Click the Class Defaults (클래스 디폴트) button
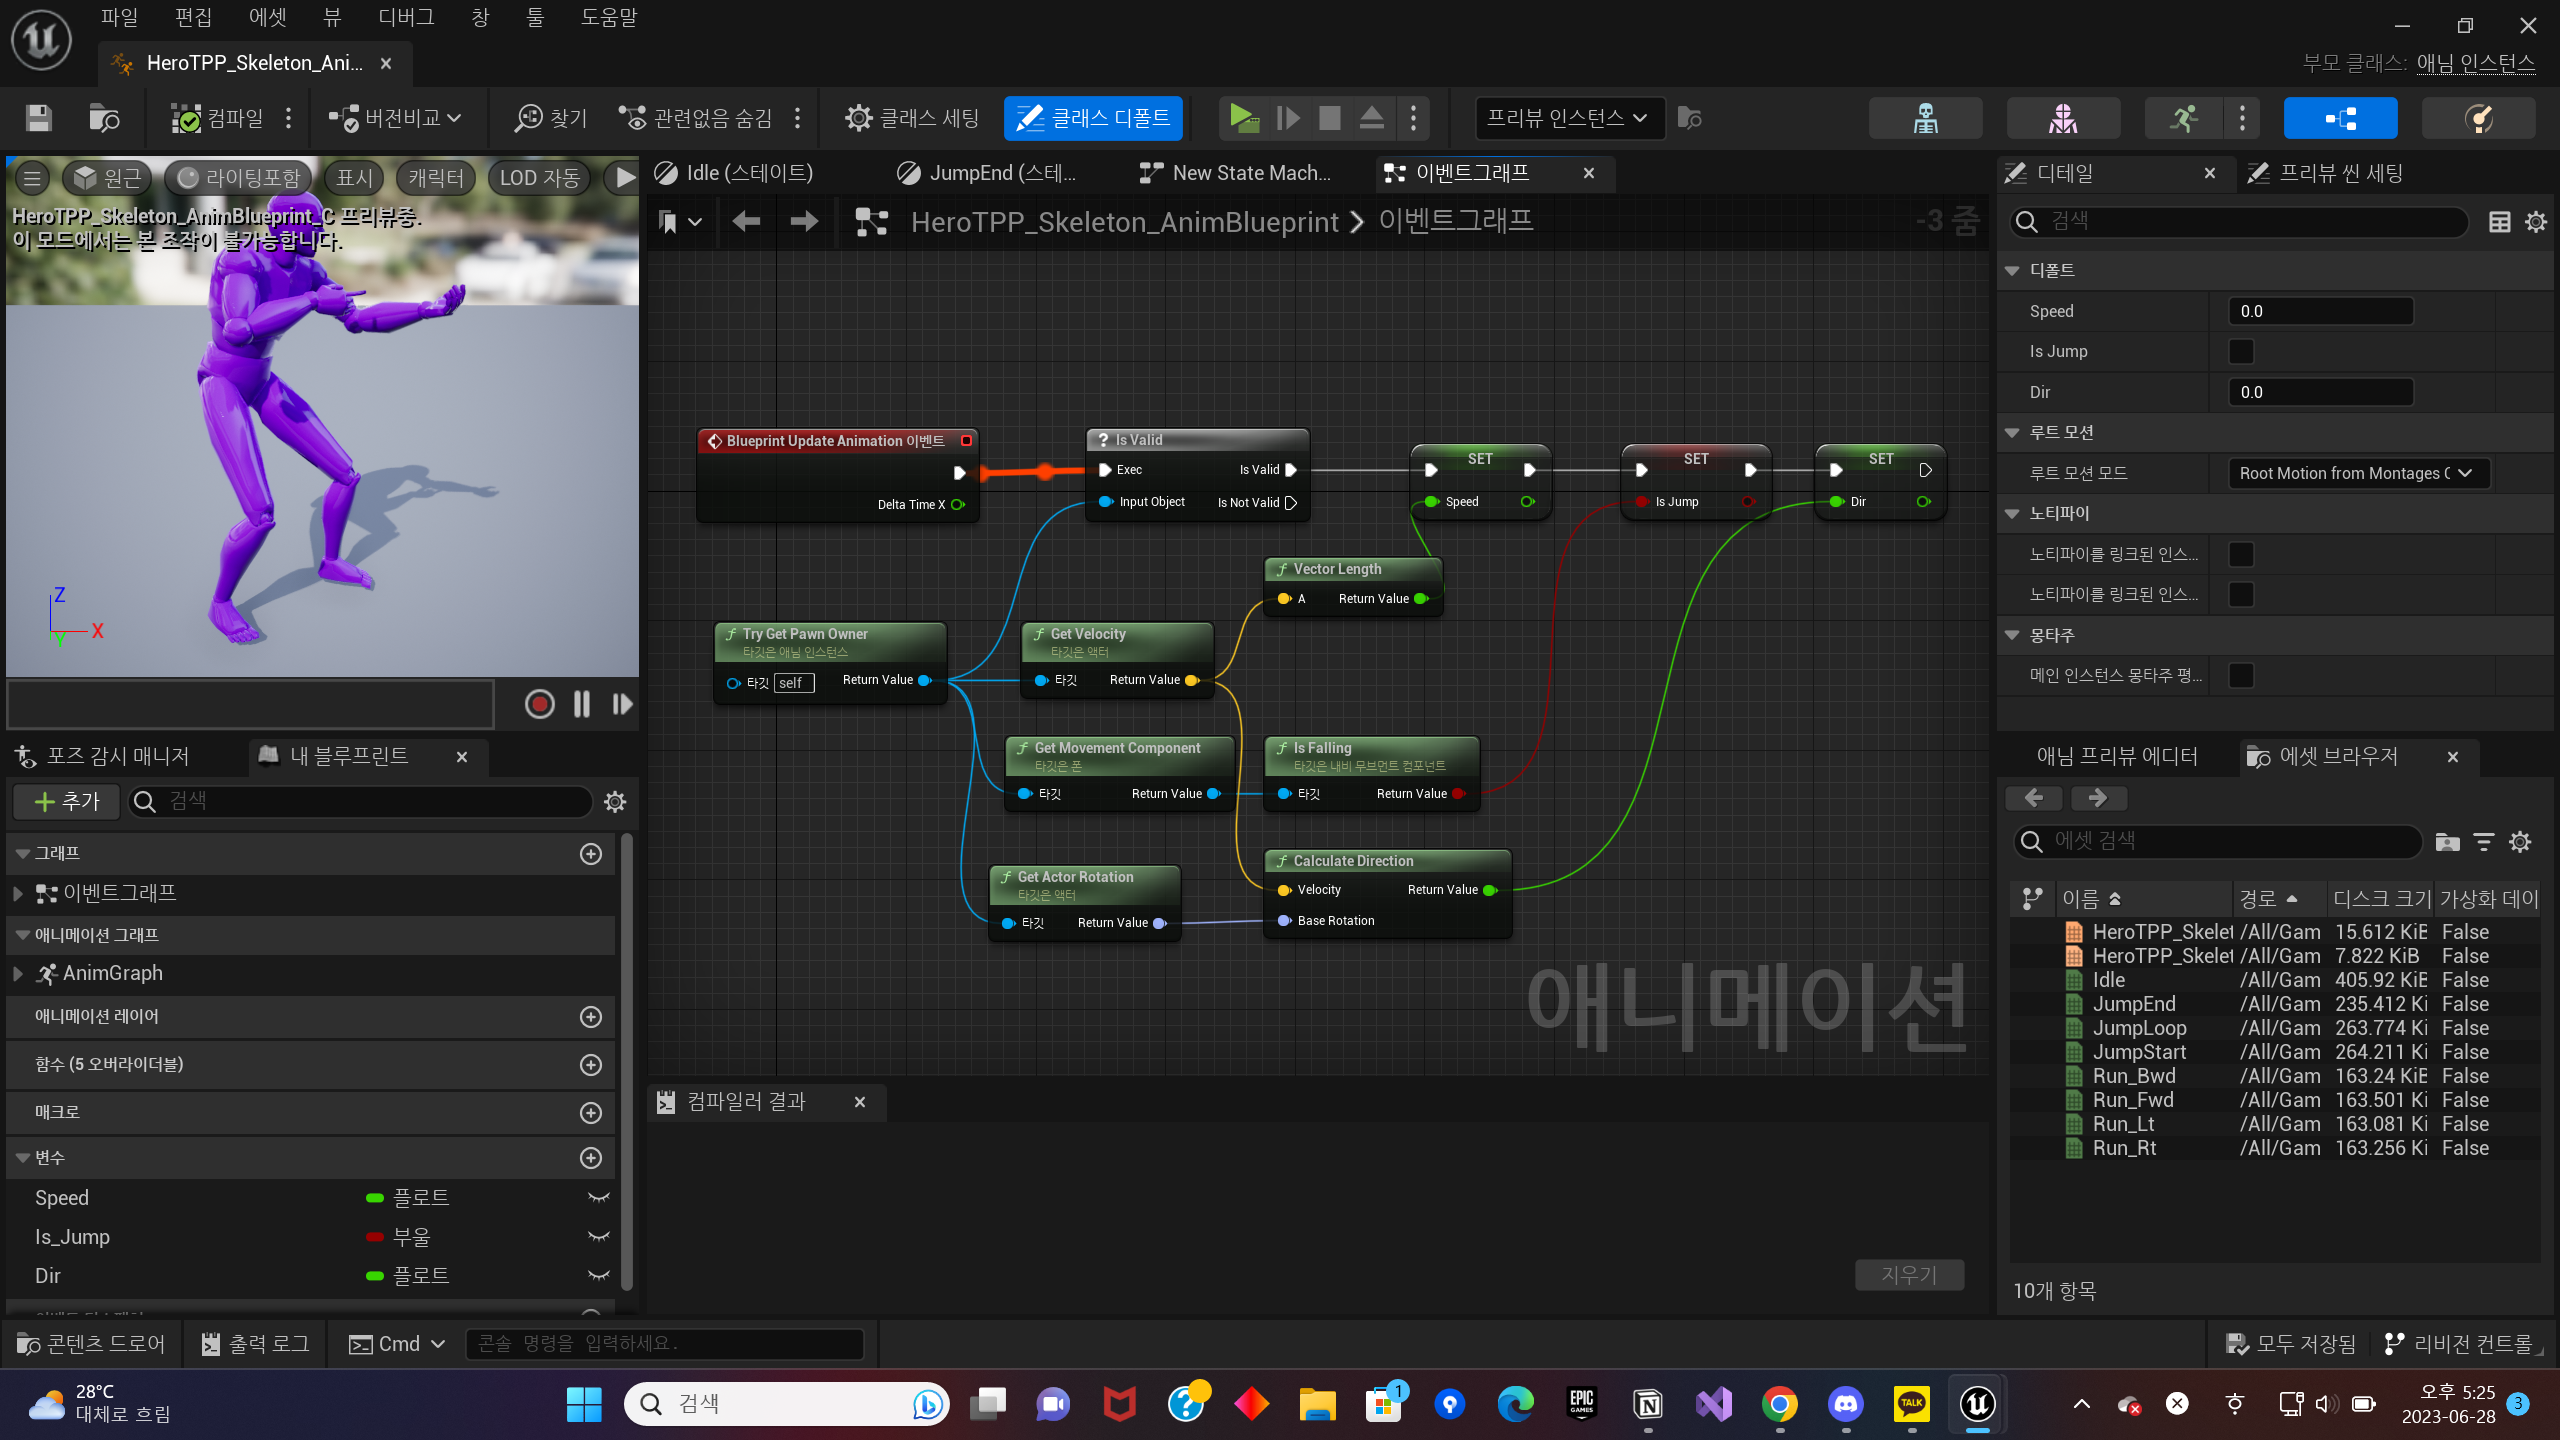This screenshot has height=1440, width=2560. tap(1093, 119)
